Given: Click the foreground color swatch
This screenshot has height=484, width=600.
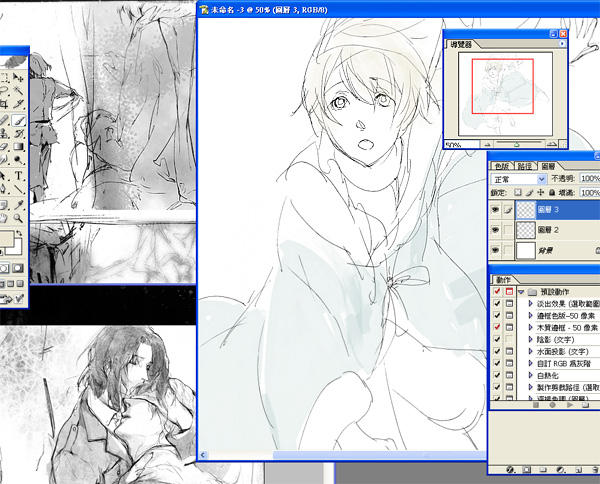Looking at the screenshot, I should [x=6, y=238].
